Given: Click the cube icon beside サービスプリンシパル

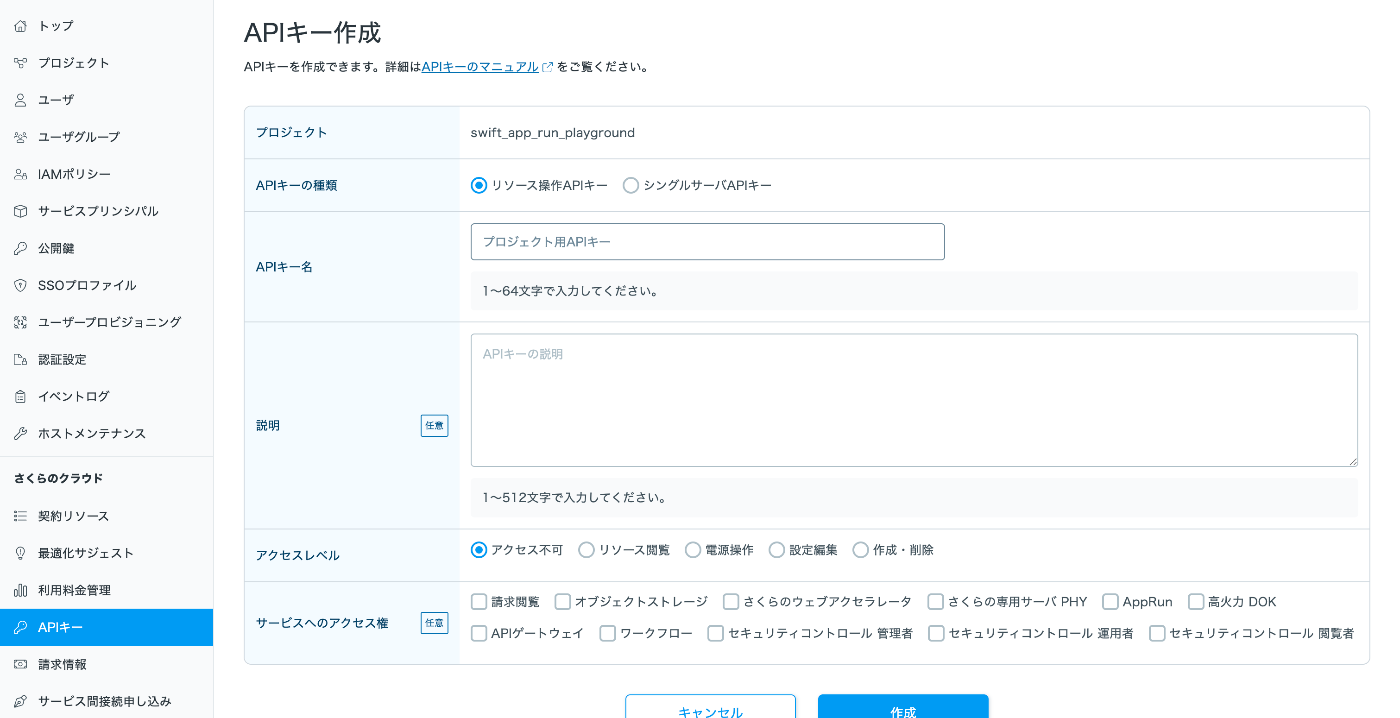Looking at the screenshot, I should coord(20,211).
